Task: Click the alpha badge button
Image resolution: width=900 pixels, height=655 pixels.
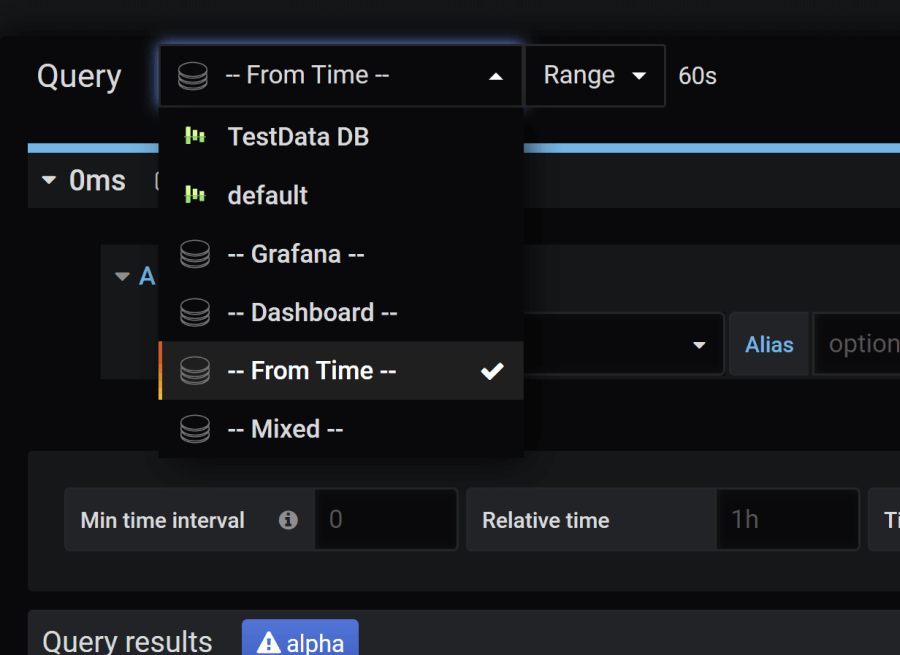Action: click(x=300, y=642)
